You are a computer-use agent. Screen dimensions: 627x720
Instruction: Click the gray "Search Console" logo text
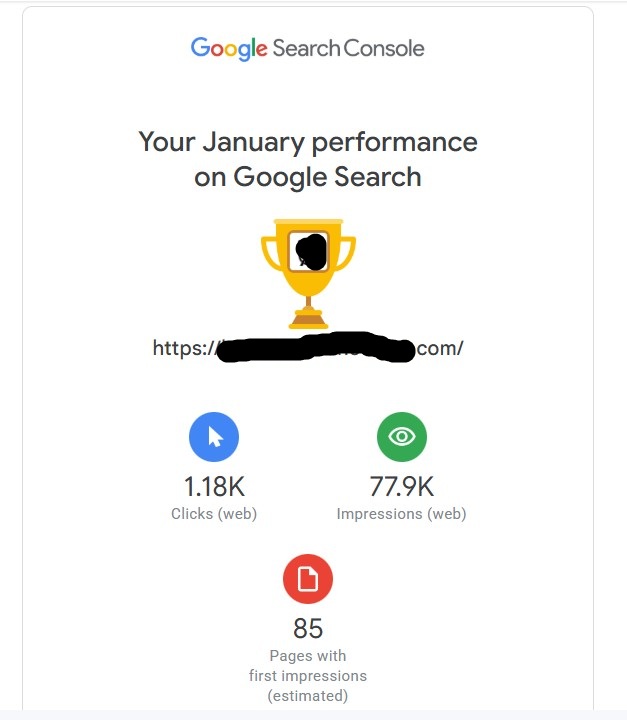click(349, 48)
